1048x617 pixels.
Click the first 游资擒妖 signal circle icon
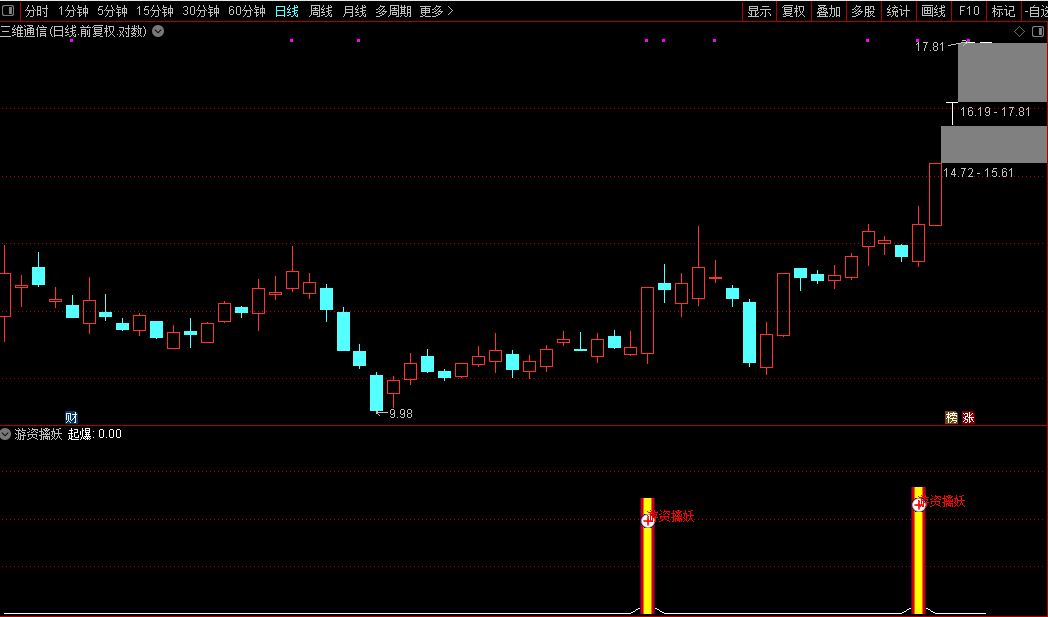[648, 520]
